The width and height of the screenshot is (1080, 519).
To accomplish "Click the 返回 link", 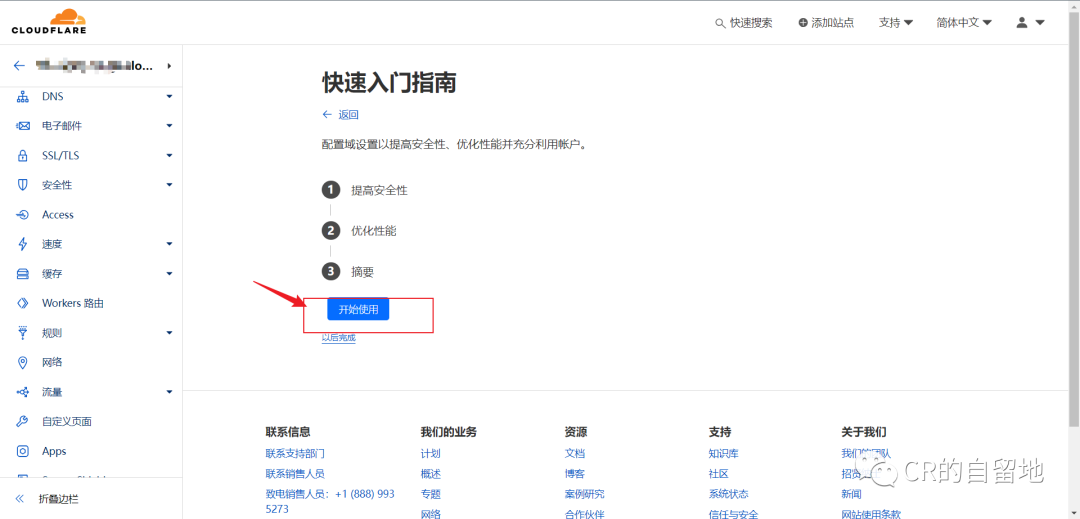I will pyautogui.click(x=341, y=115).
